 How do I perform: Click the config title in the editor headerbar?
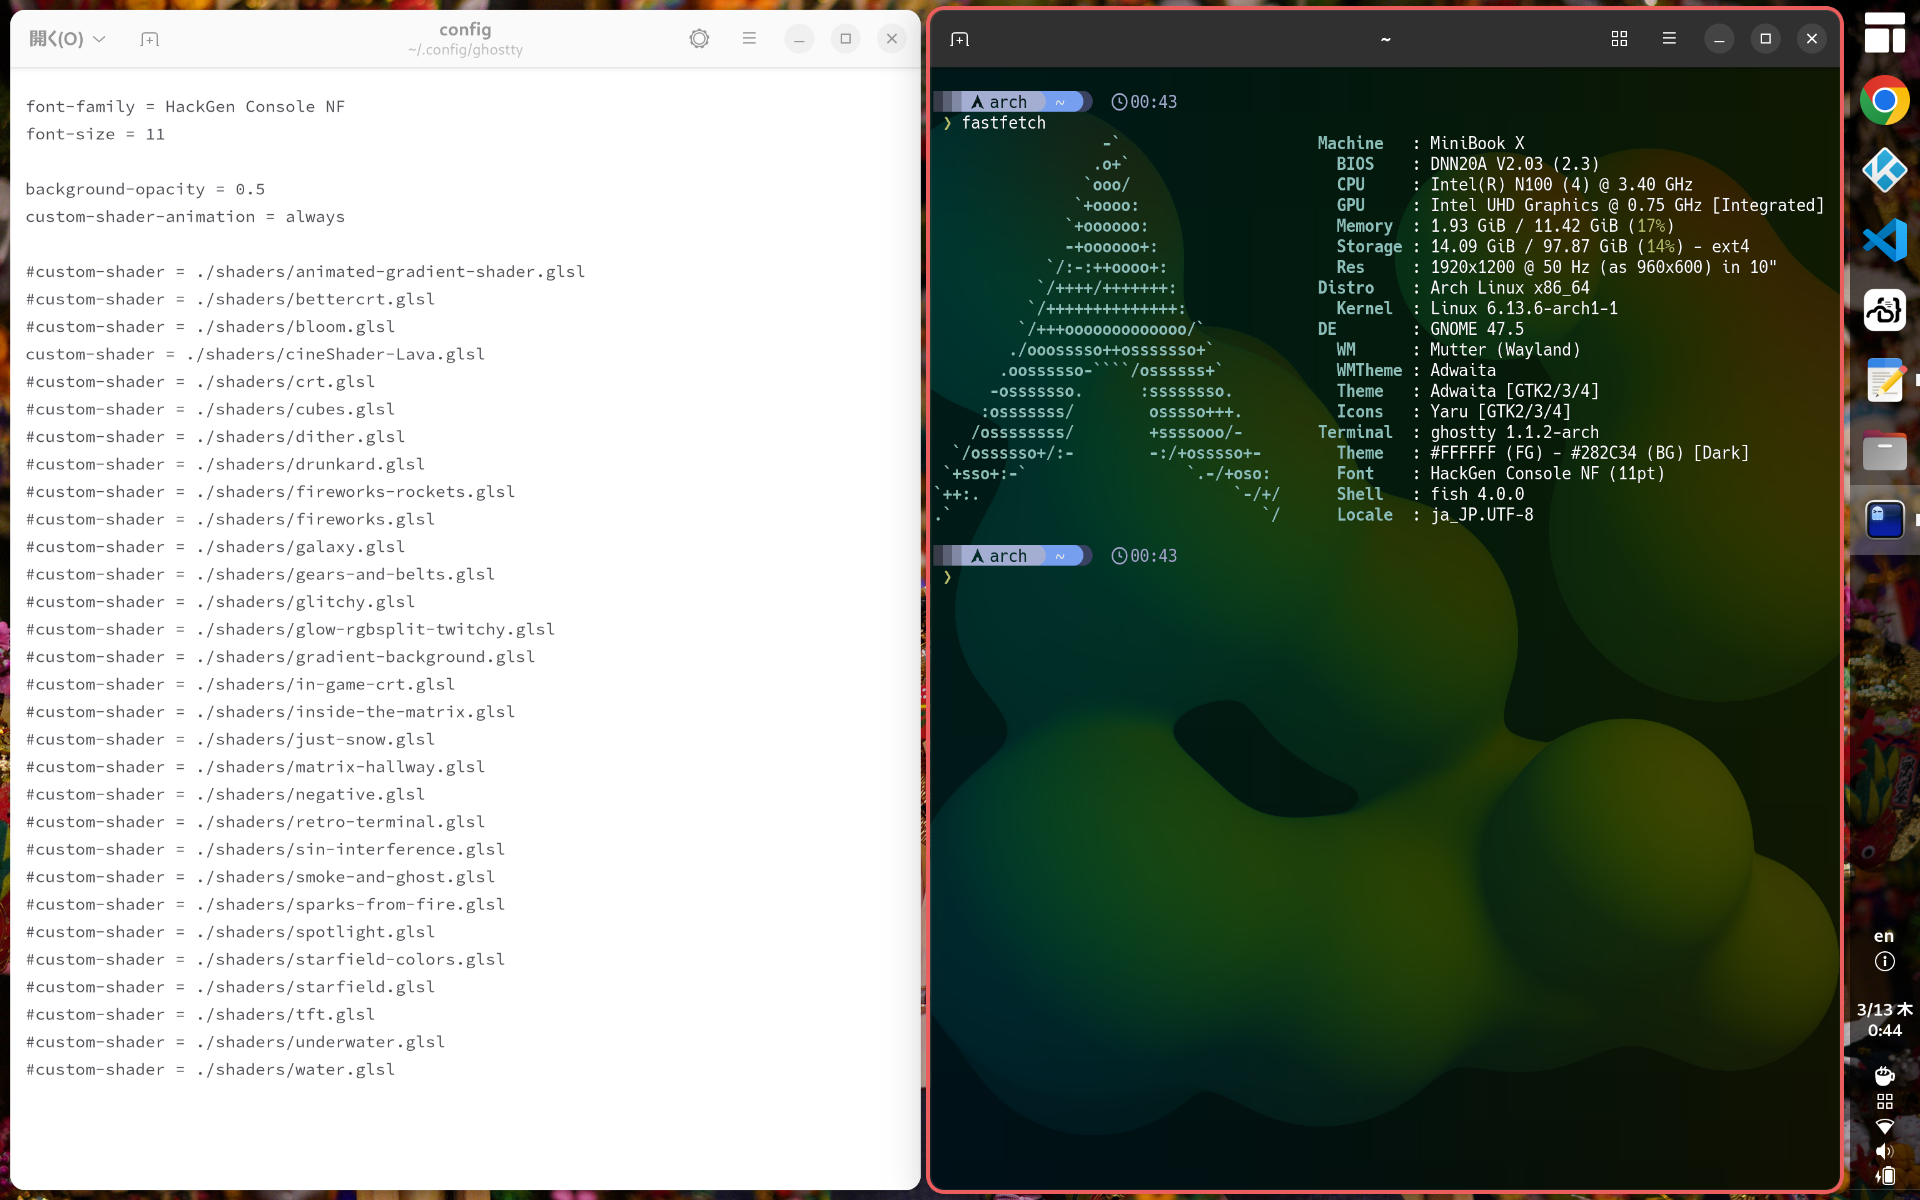point(465,30)
